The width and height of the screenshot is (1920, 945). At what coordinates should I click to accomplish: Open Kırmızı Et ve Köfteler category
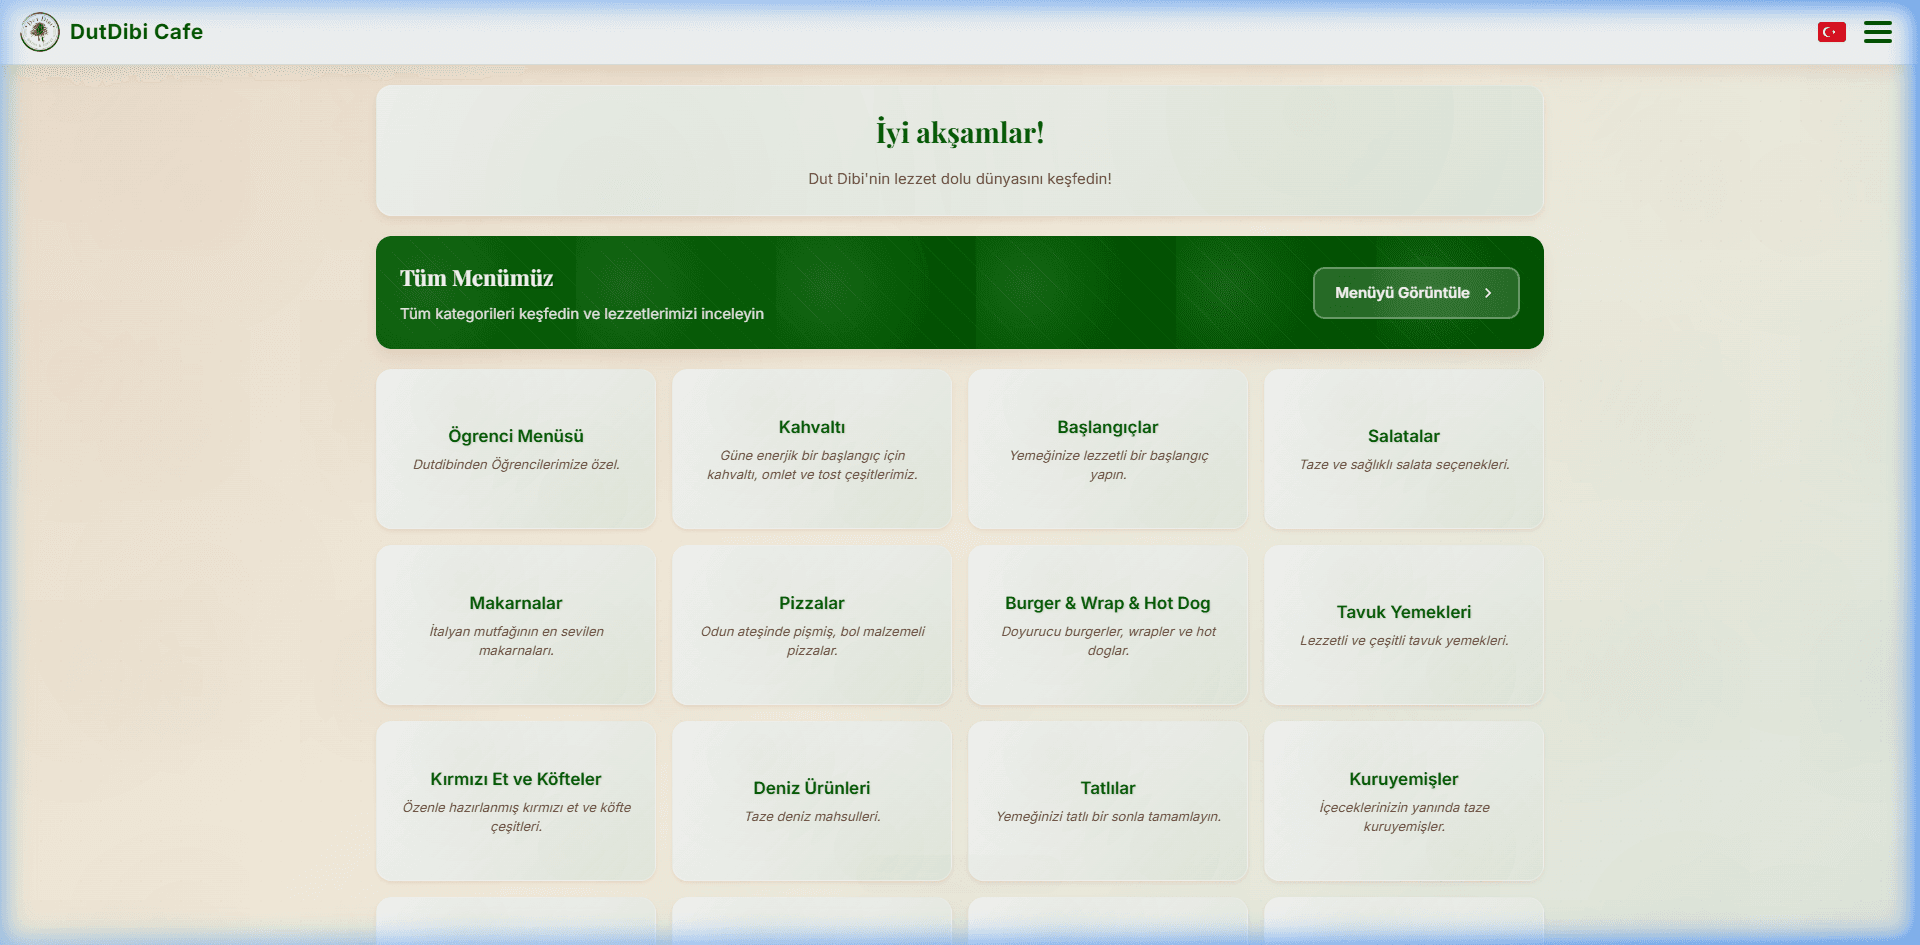pyautogui.click(x=516, y=801)
